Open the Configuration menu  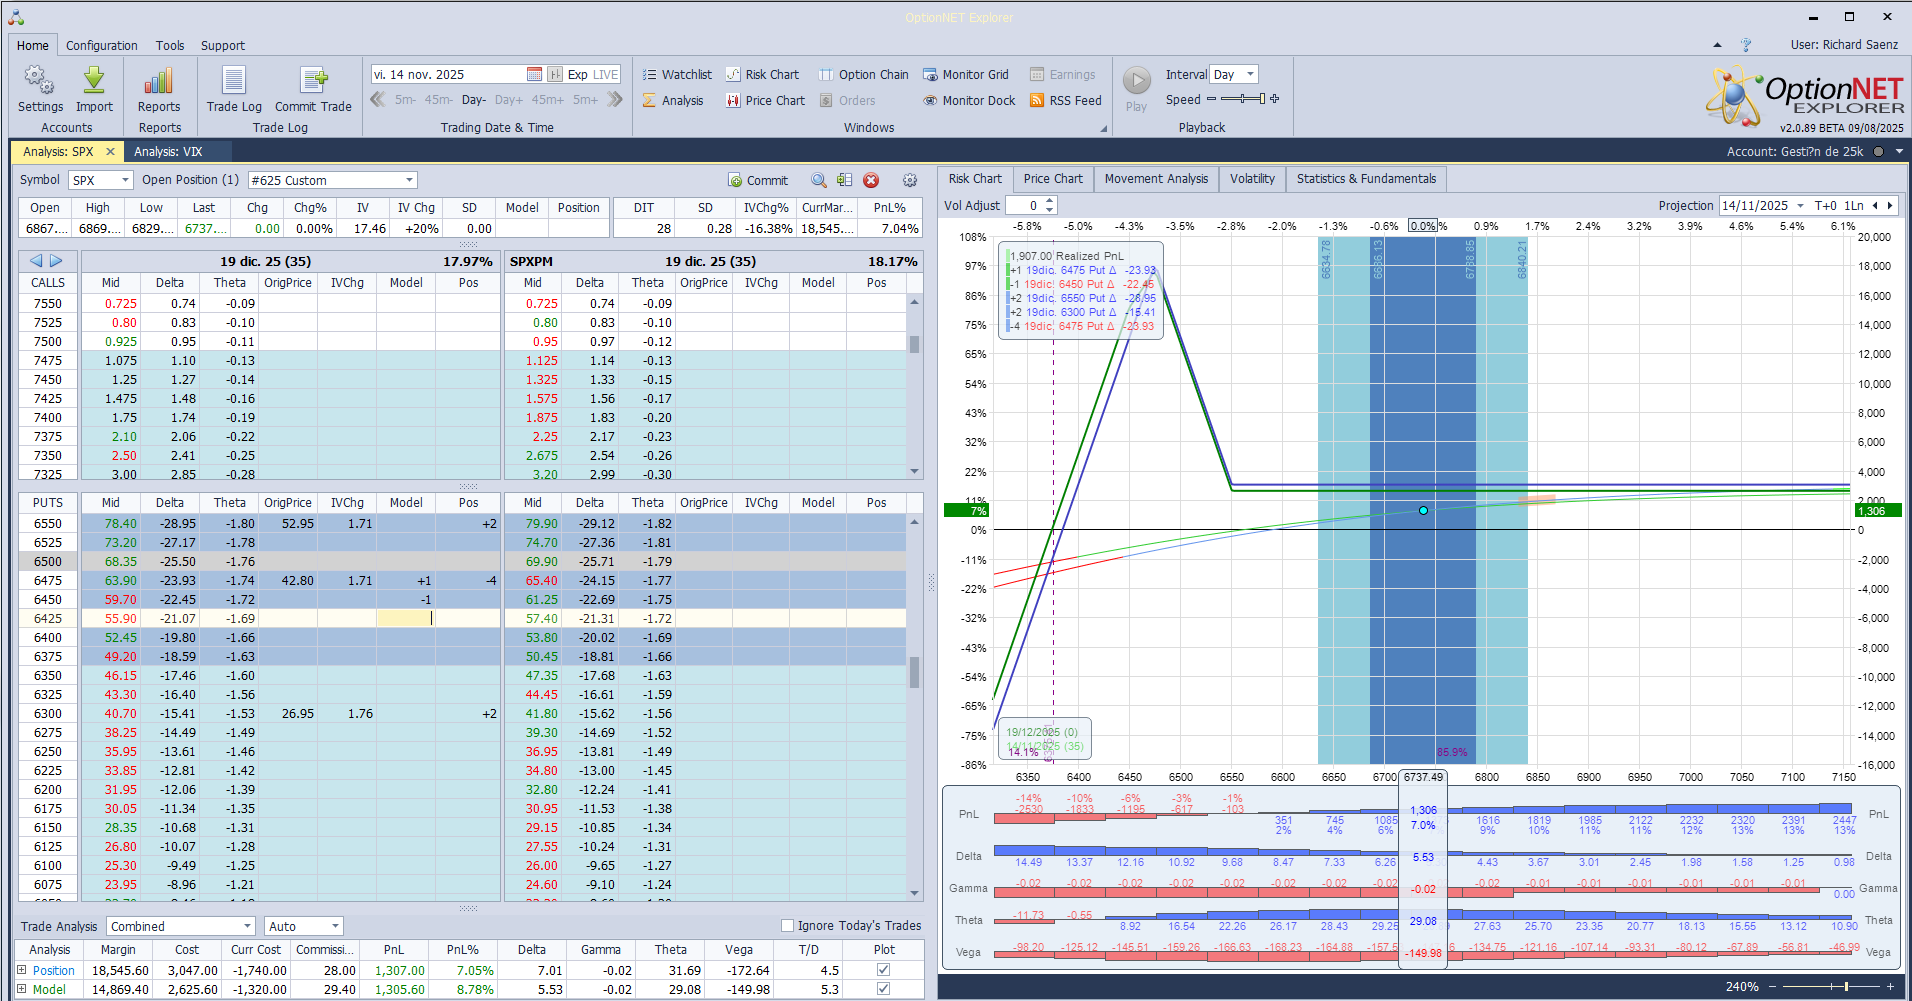[101, 46]
